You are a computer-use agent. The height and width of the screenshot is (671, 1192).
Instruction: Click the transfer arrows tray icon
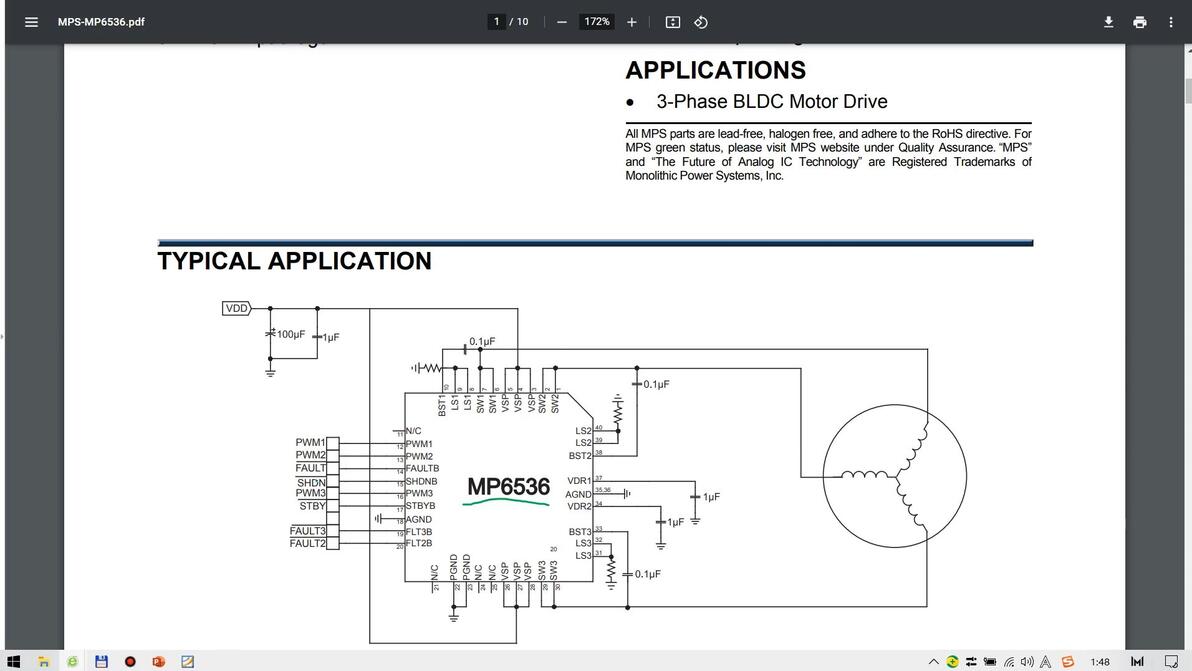pyautogui.click(x=971, y=662)
